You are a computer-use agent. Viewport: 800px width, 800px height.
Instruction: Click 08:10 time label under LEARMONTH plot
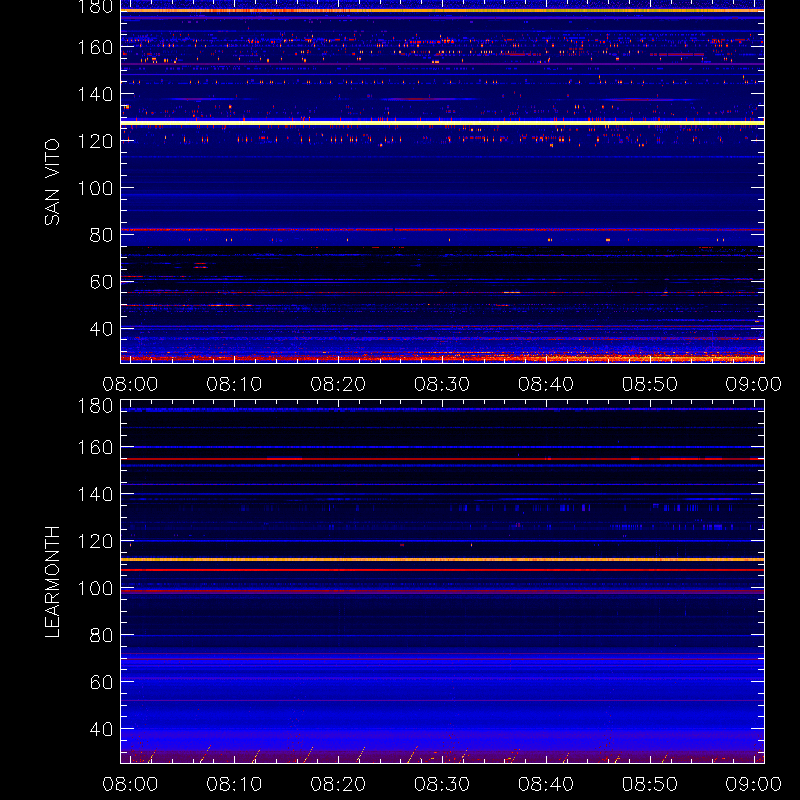[234, 784]
